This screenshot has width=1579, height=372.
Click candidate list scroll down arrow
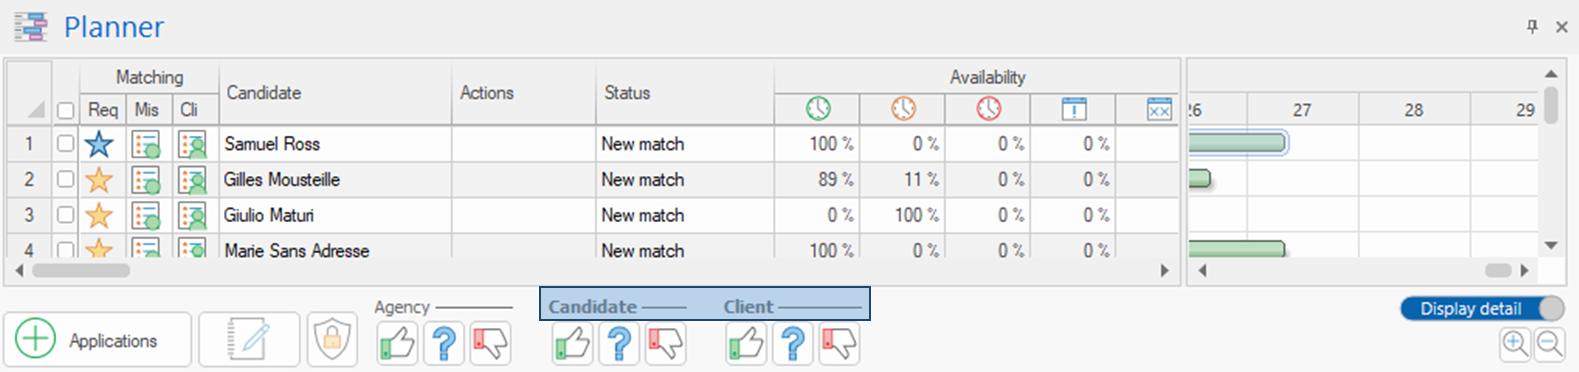[1551, 245]
